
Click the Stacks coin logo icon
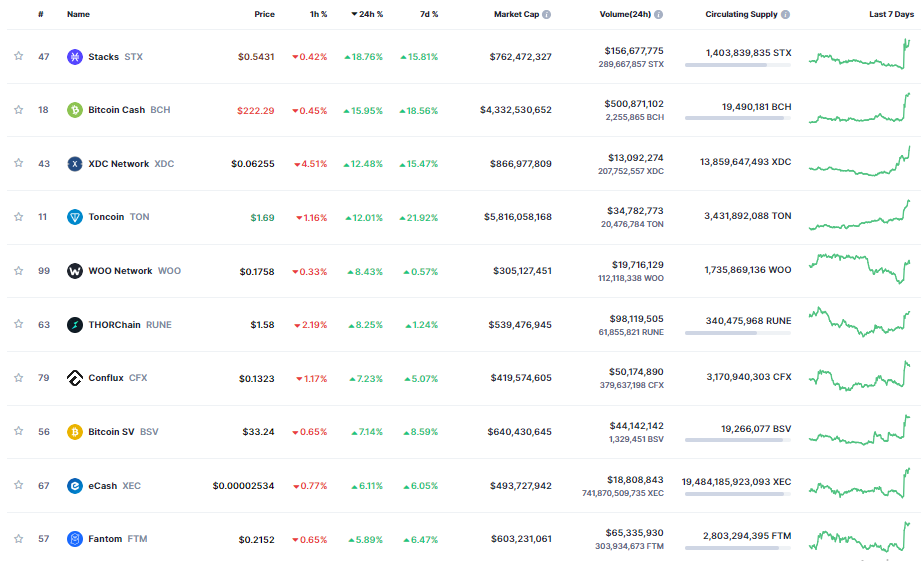coord(74,57)
